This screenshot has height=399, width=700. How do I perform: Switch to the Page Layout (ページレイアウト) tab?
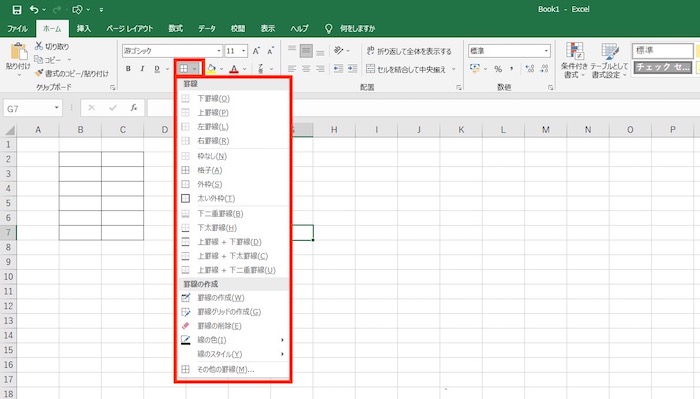(x=129, y=29)
